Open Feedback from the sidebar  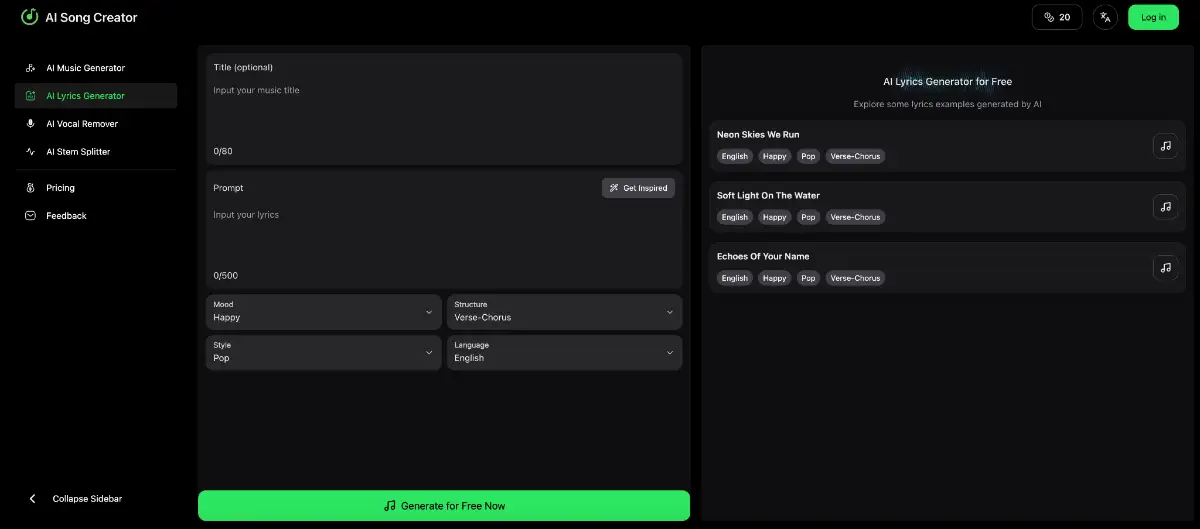tap(66, 216)
